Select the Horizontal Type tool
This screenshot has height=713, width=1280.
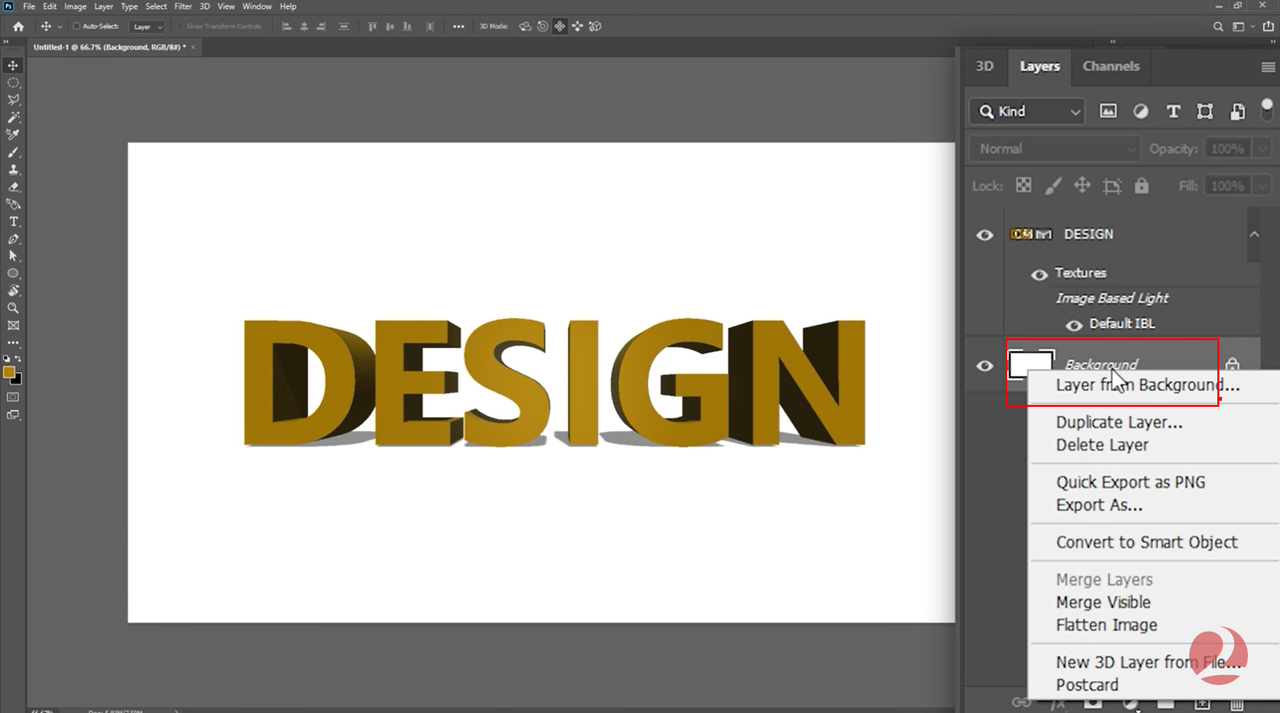(13, 222)
